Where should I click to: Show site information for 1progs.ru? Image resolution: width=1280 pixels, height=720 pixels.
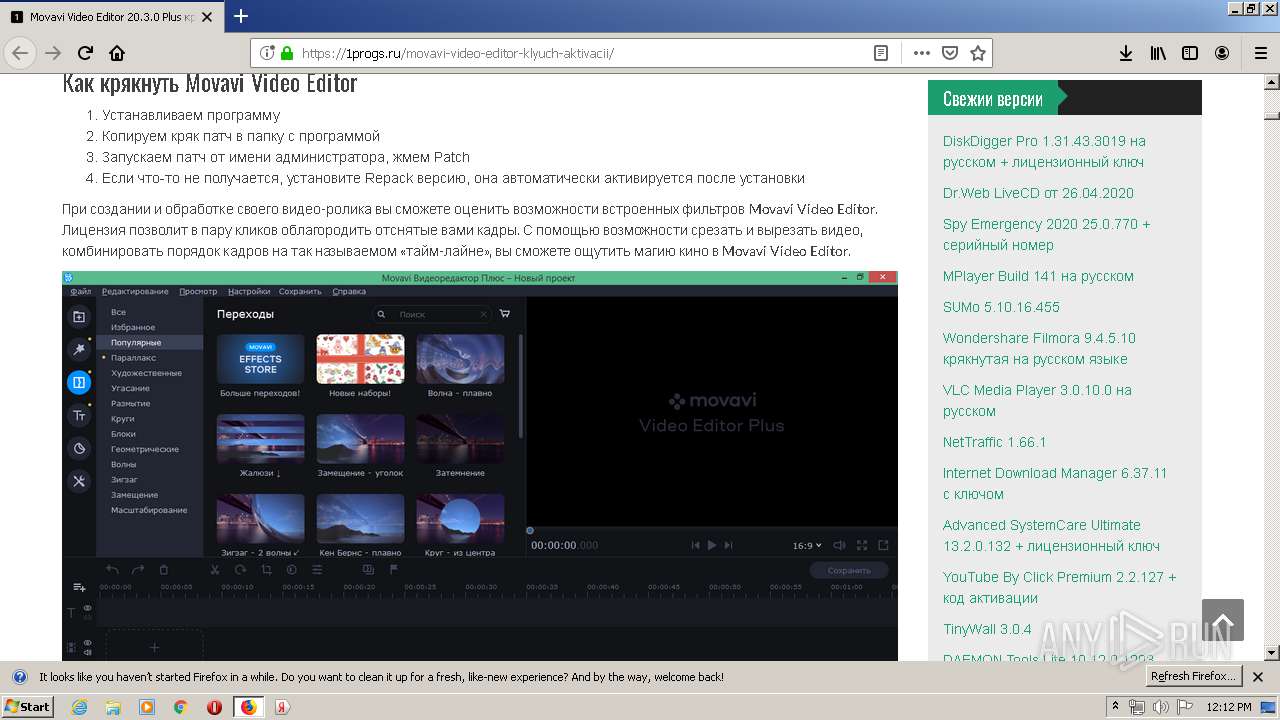pyautogui.click(x=267, y=53)
